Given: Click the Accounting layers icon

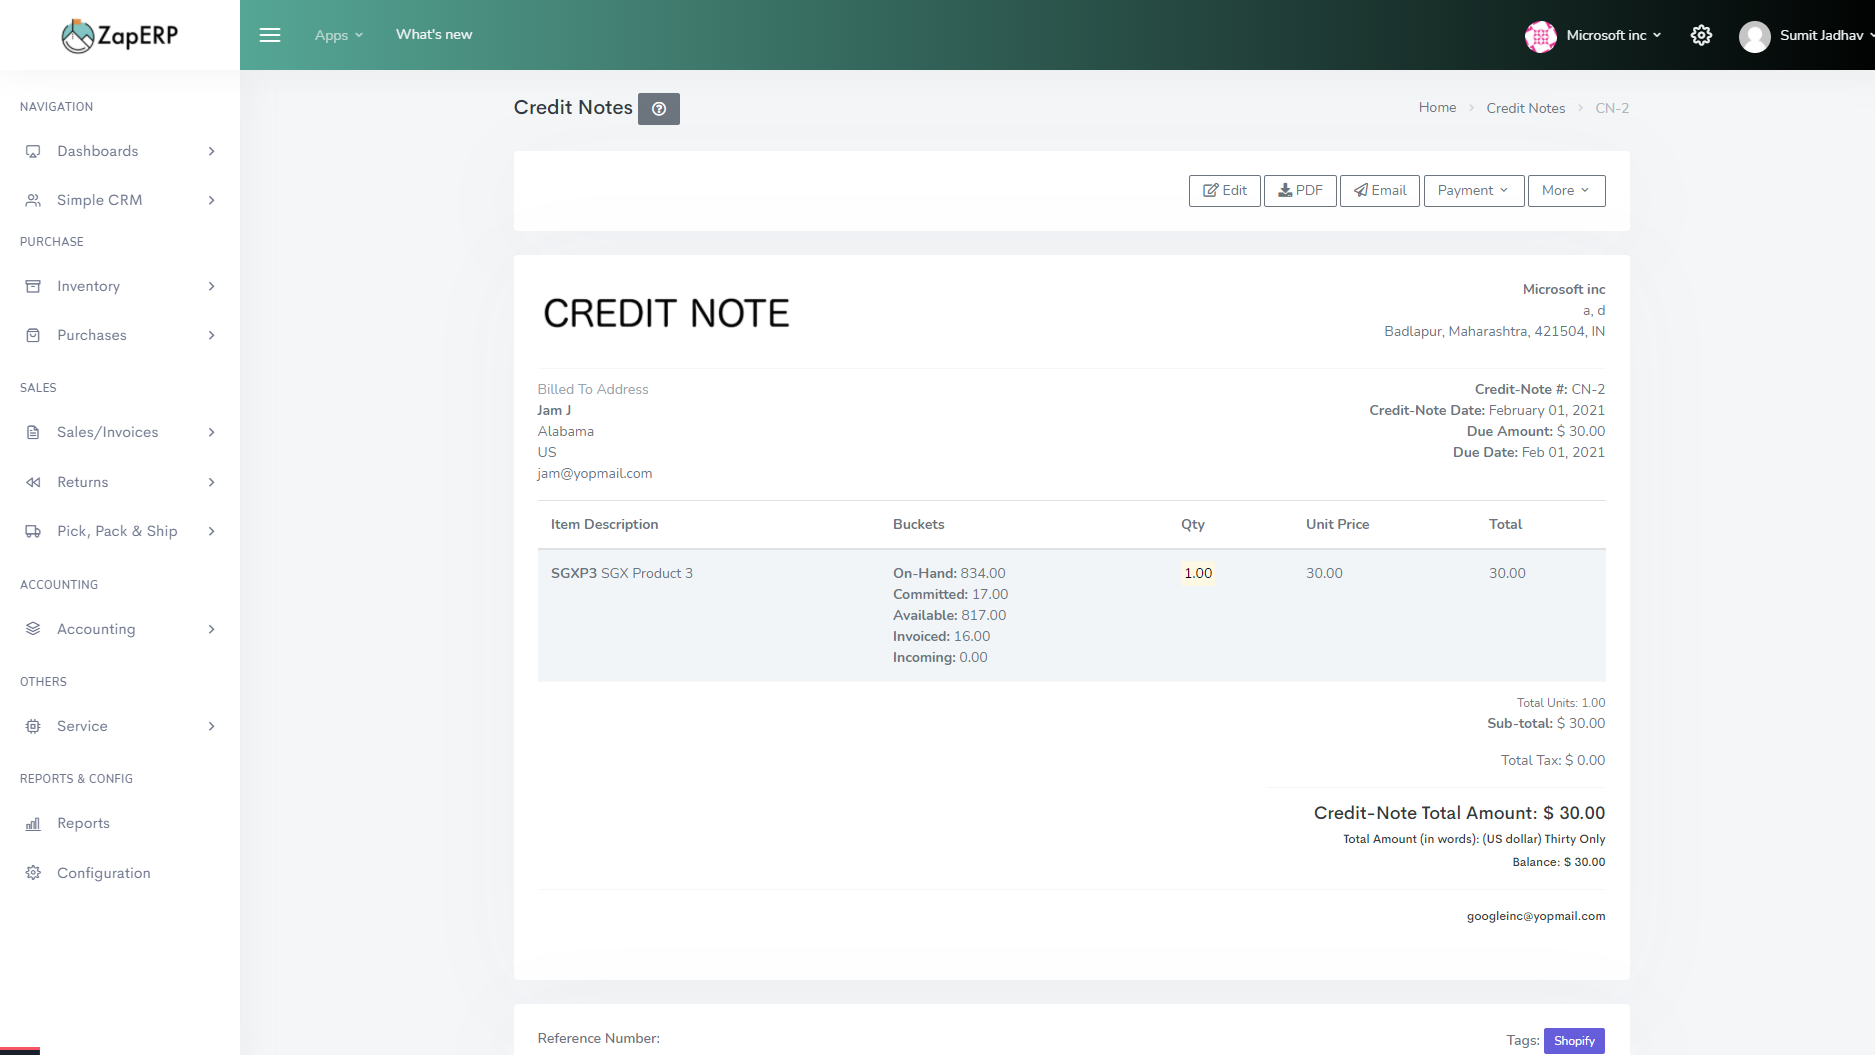Looking at the screenshot, I should [33, 629].
